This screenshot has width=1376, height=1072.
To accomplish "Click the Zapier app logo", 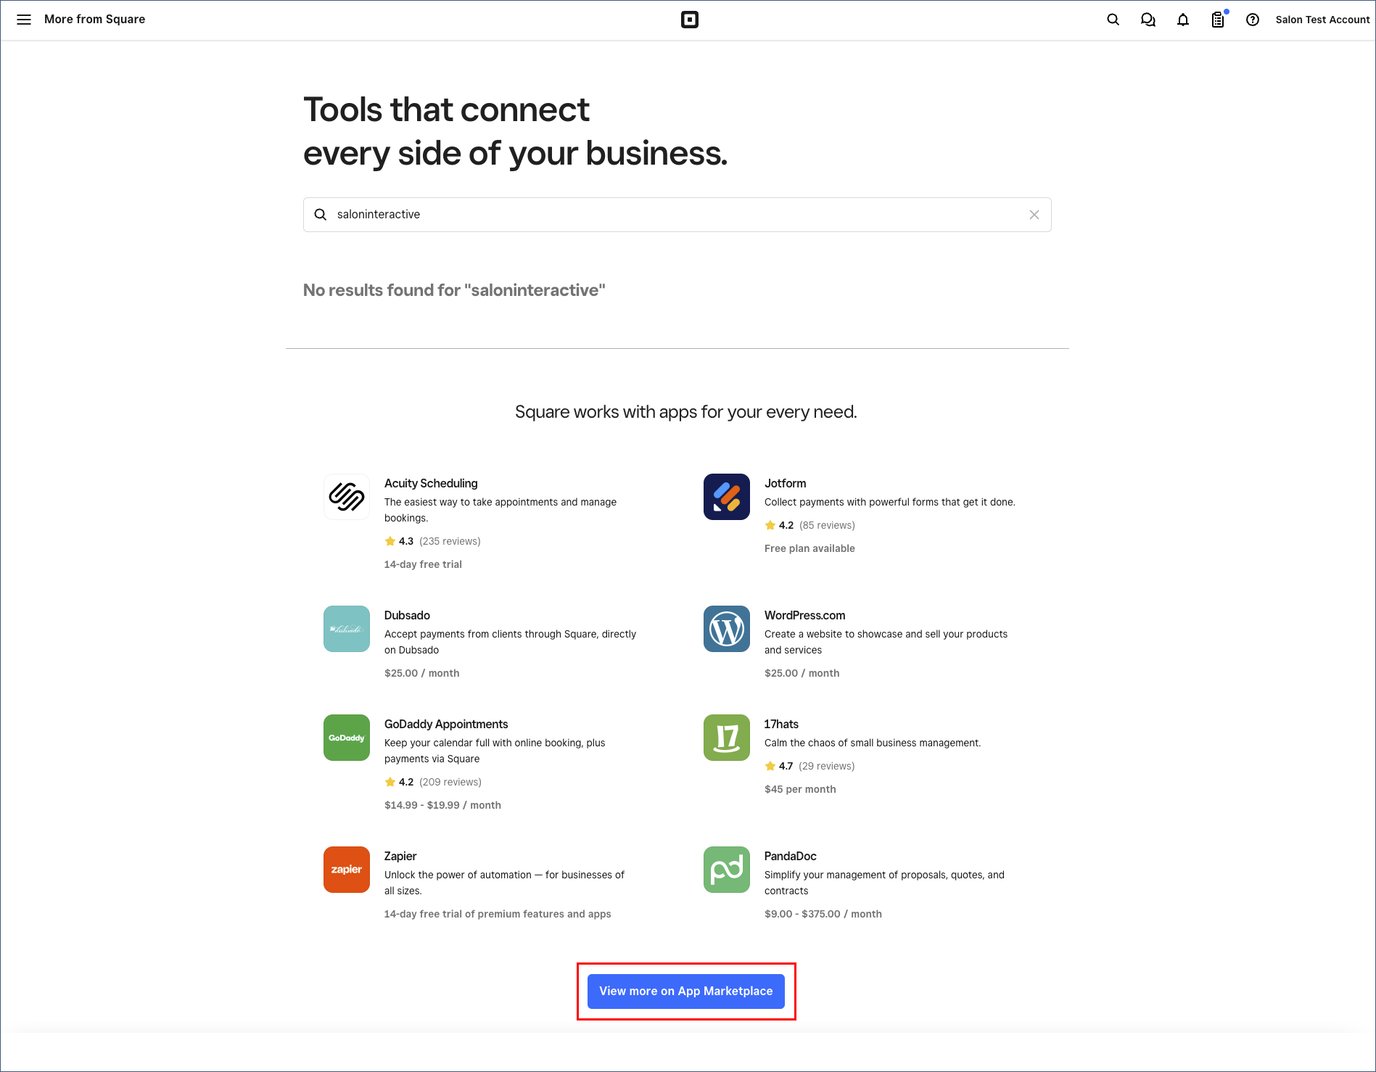I will [x=347, y=870].
